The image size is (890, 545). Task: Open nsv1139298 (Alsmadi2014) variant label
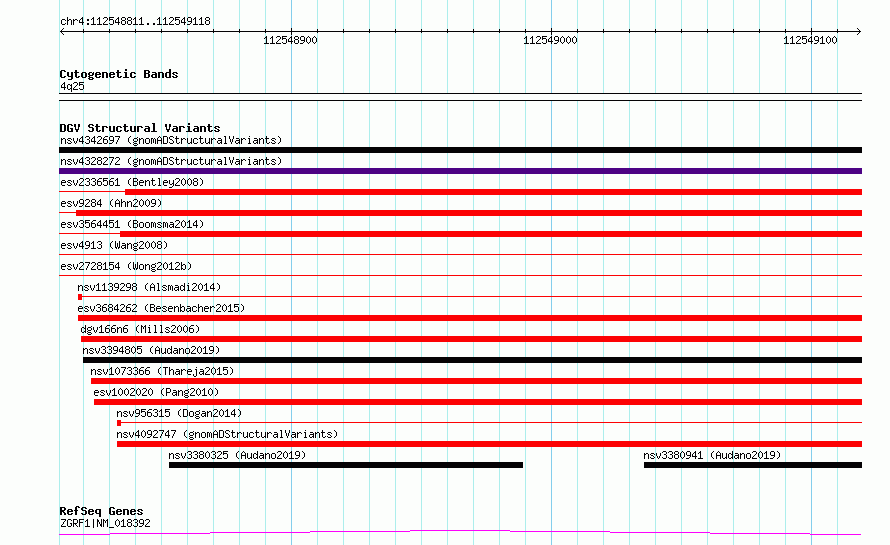click(149, 287)
